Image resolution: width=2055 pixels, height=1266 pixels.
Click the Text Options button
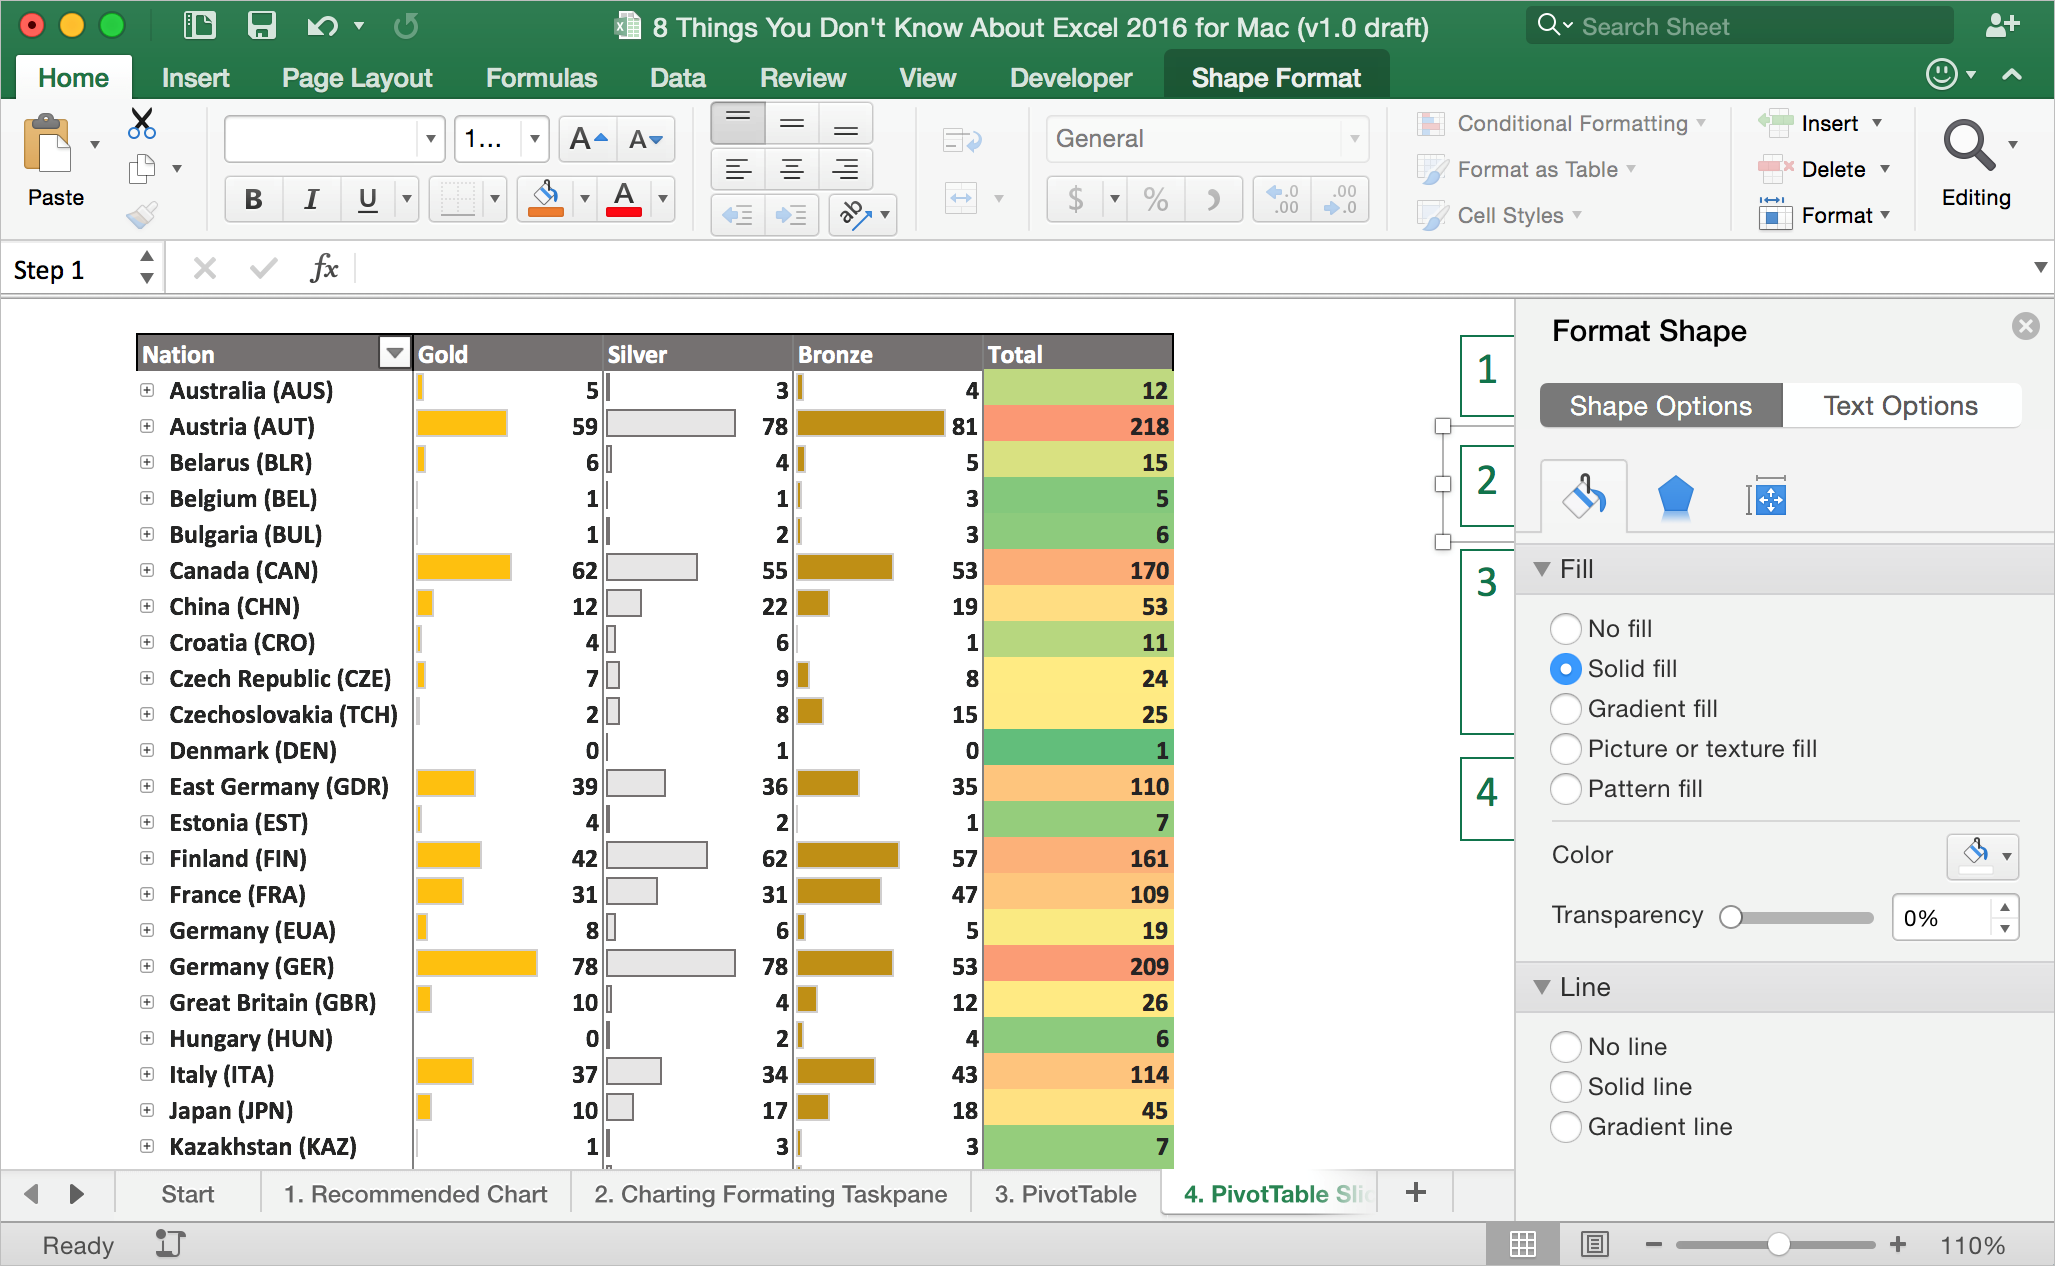tap(1899, 405)
